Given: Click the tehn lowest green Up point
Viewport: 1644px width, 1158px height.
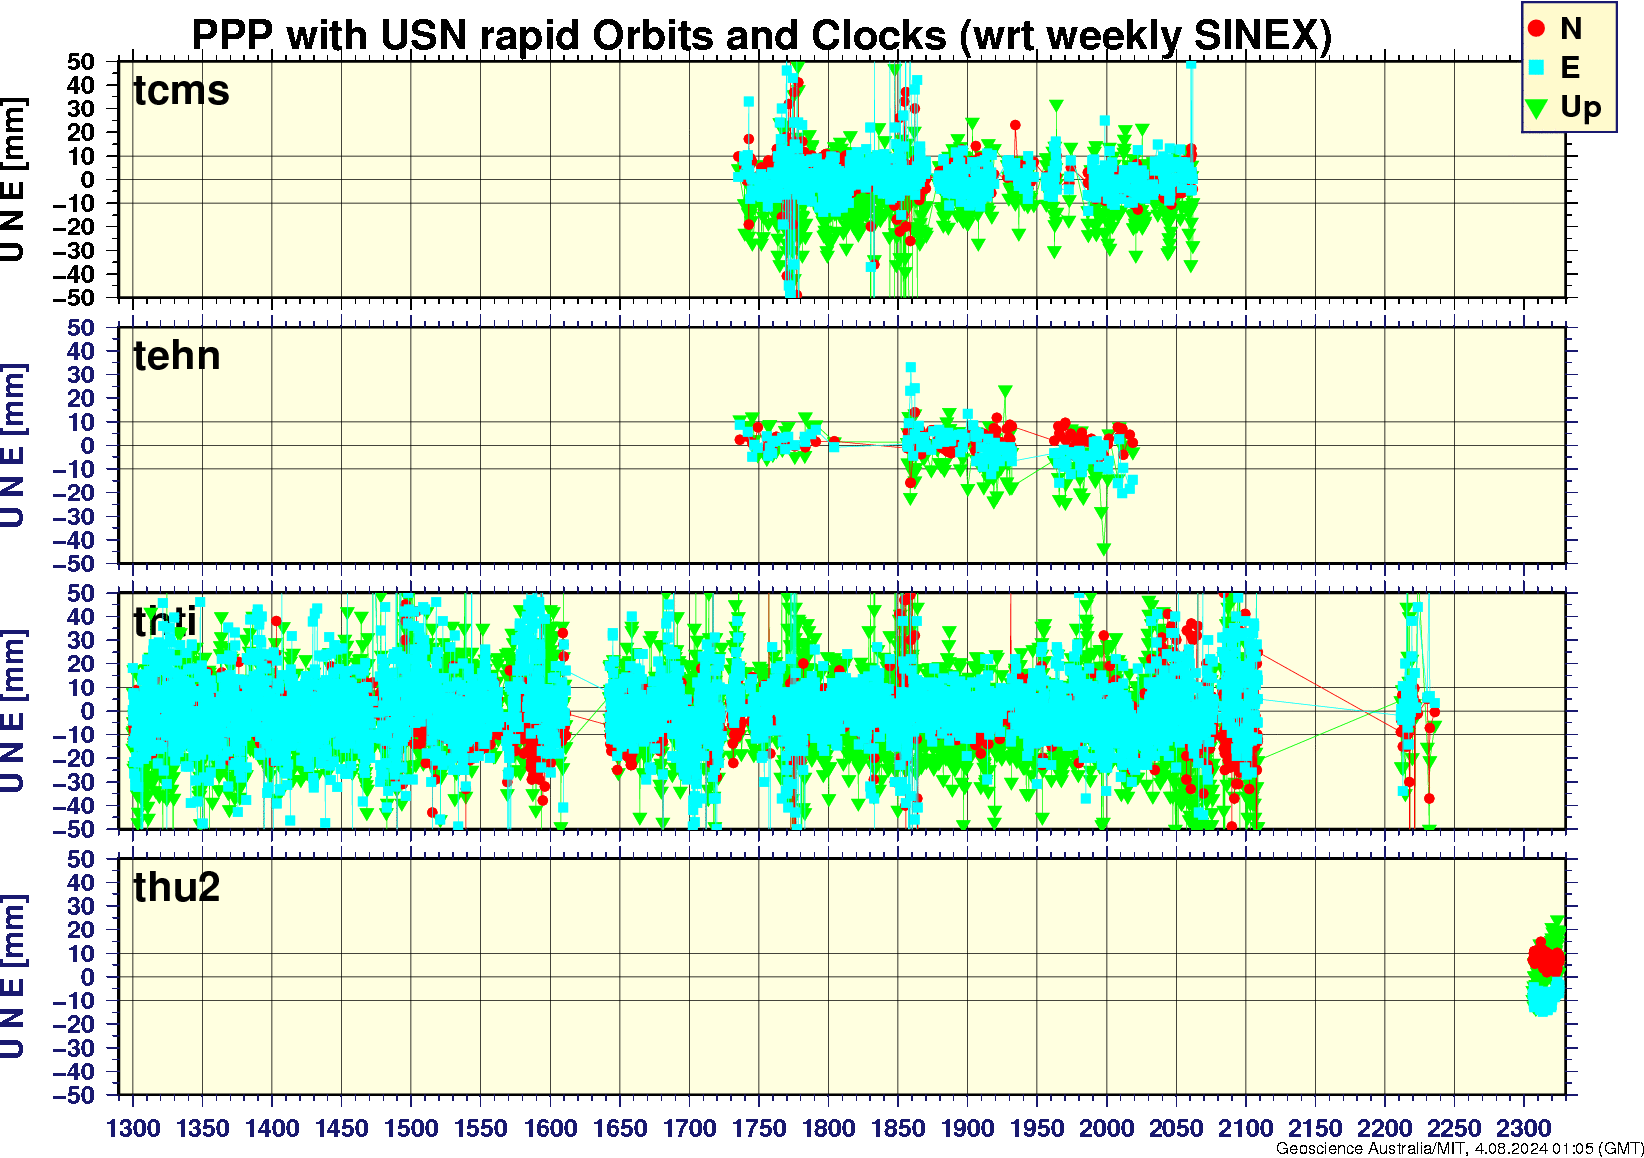Looking at the screenshot, I should tap(1104, 549).
